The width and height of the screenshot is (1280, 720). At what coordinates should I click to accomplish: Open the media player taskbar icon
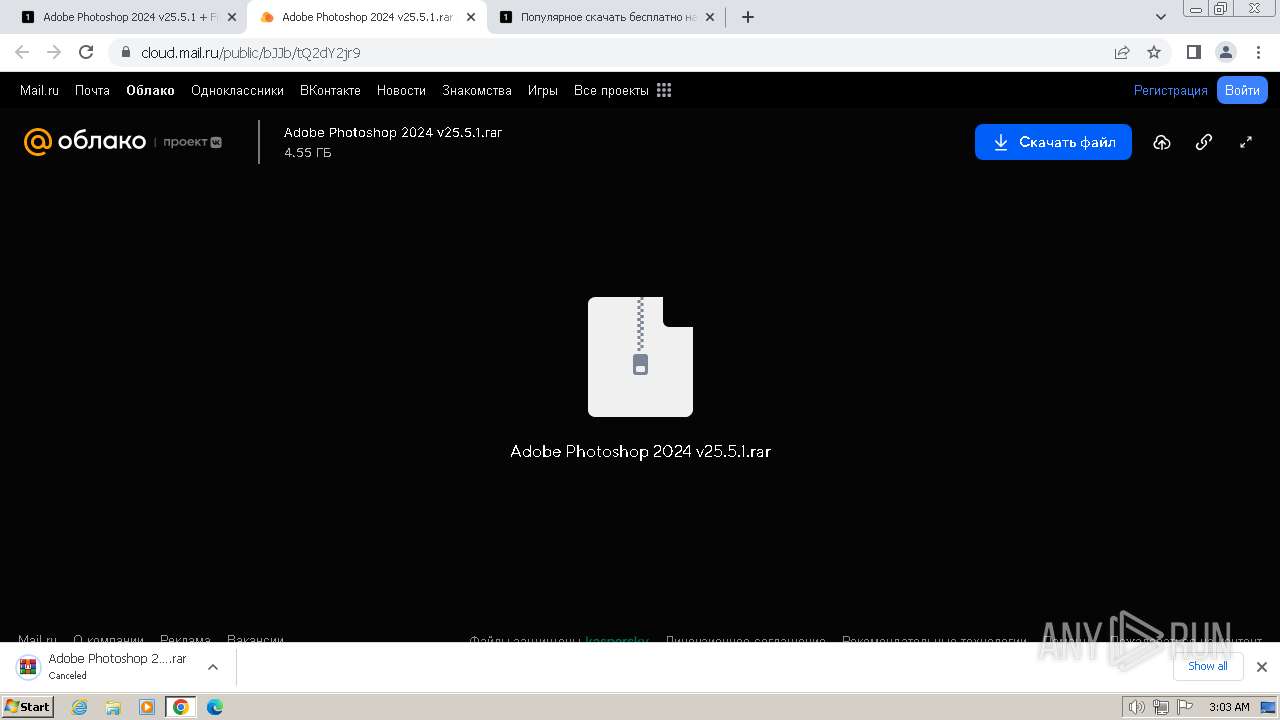pyautogui.click(x=147, y=707)
